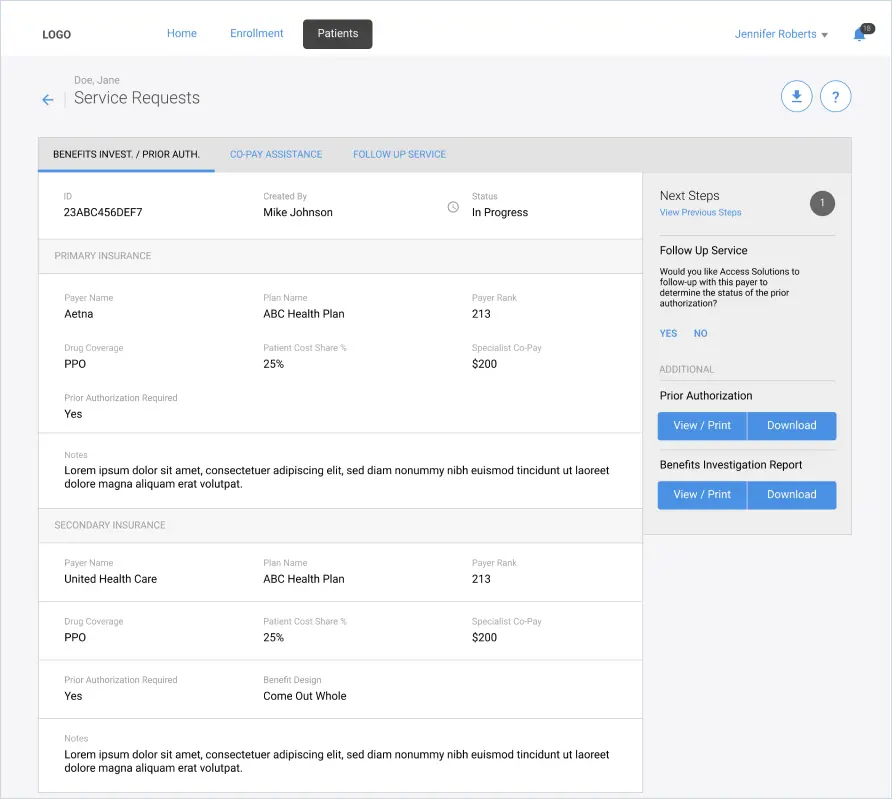Open the Enrollment nav item
The image size is (892, 799).
tap(257, 34)
